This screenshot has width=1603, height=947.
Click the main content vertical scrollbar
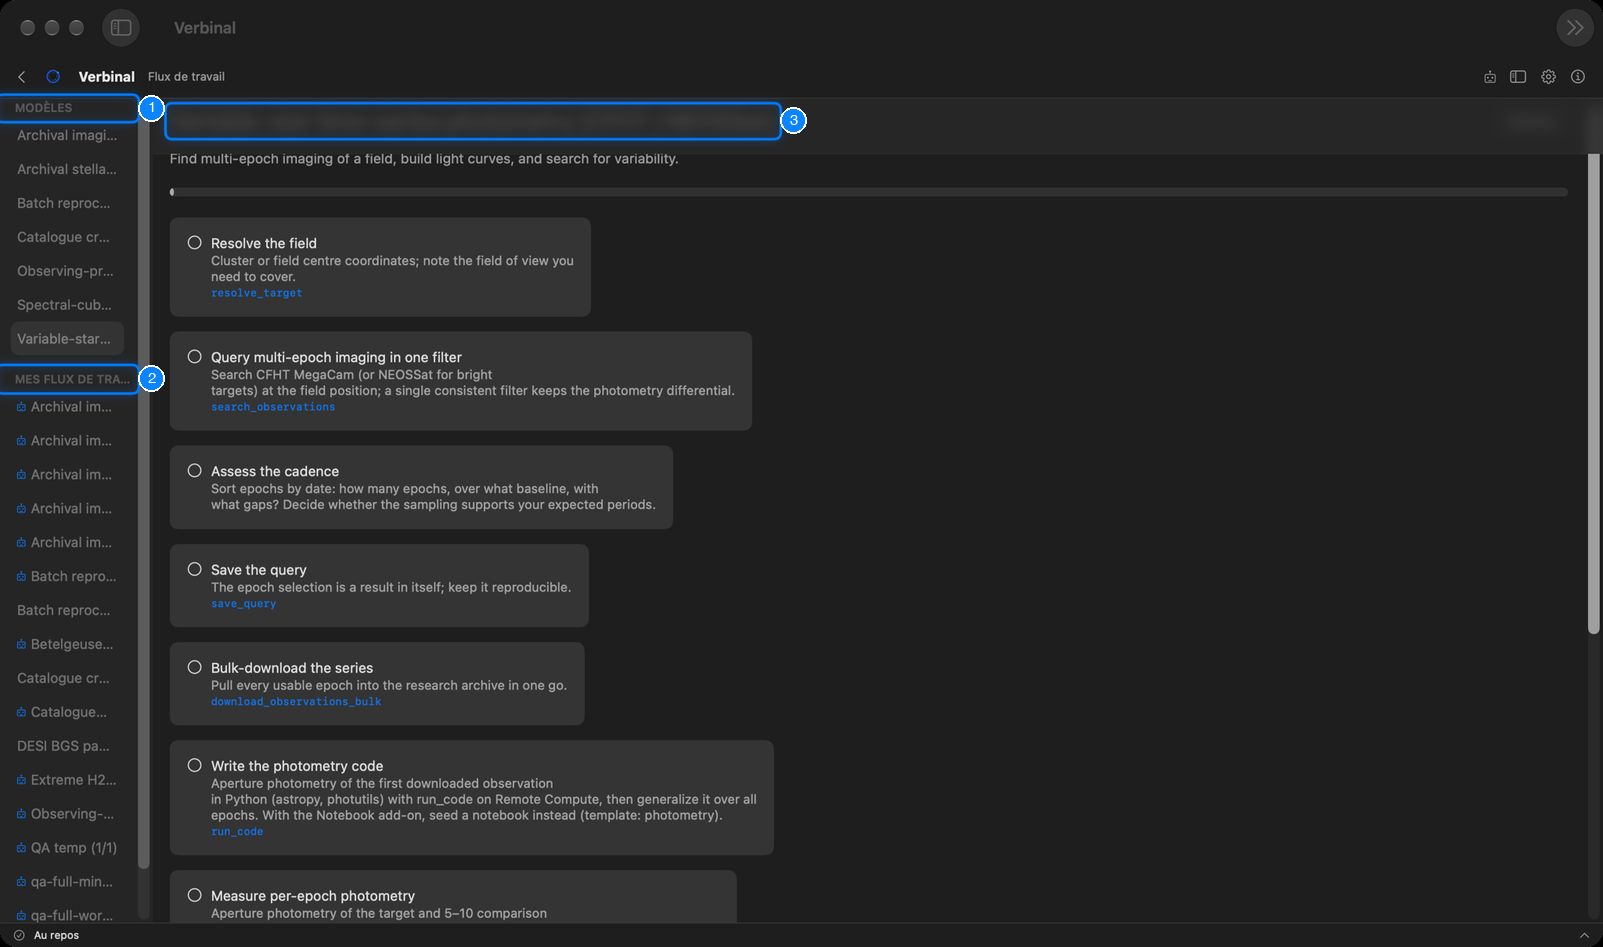[1594, 393]
